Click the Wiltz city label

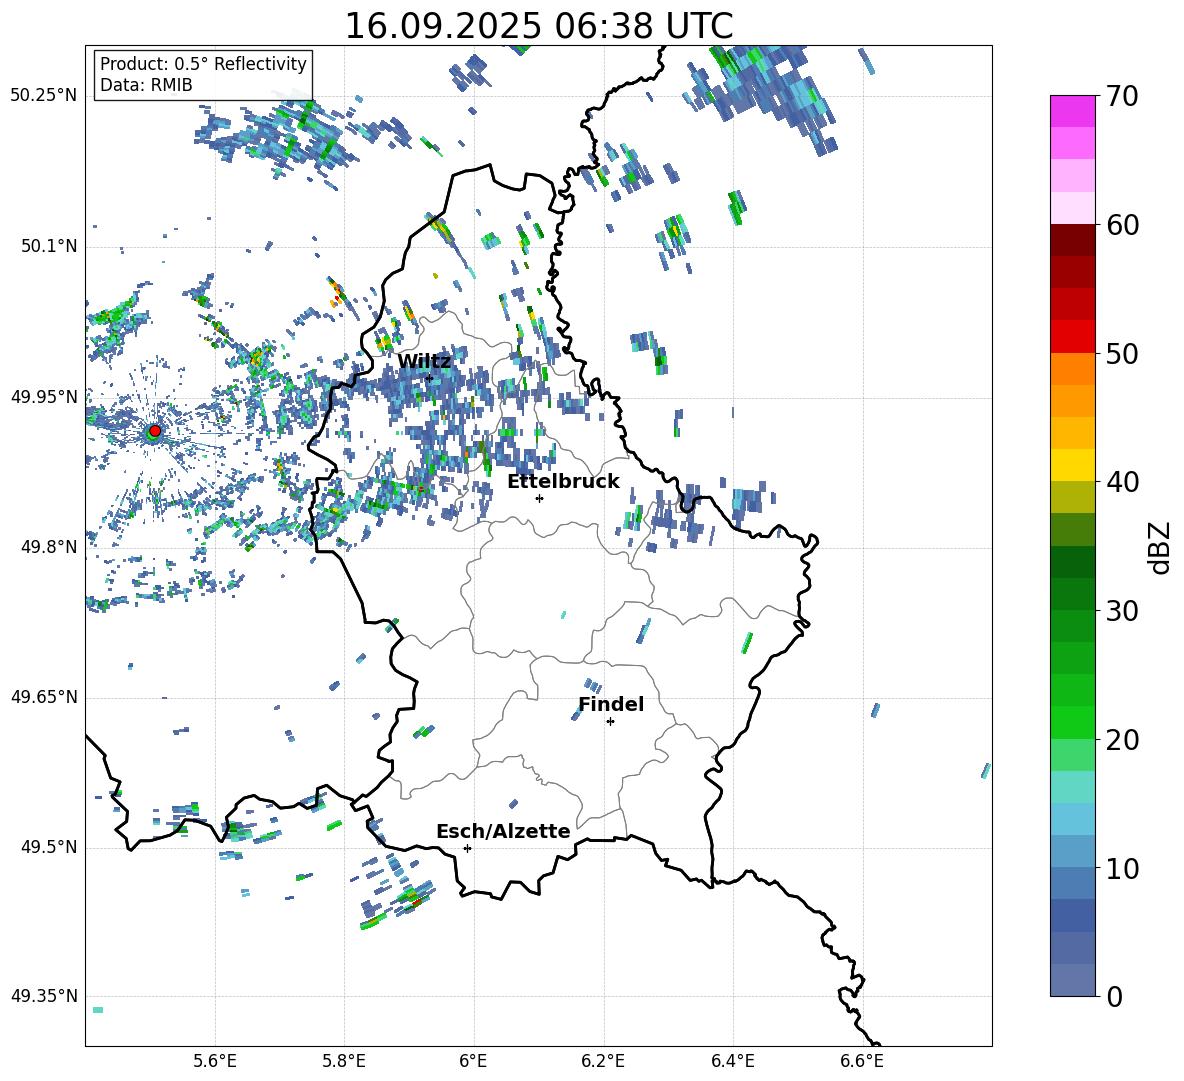pyautogui.click(x=424, y=362)
